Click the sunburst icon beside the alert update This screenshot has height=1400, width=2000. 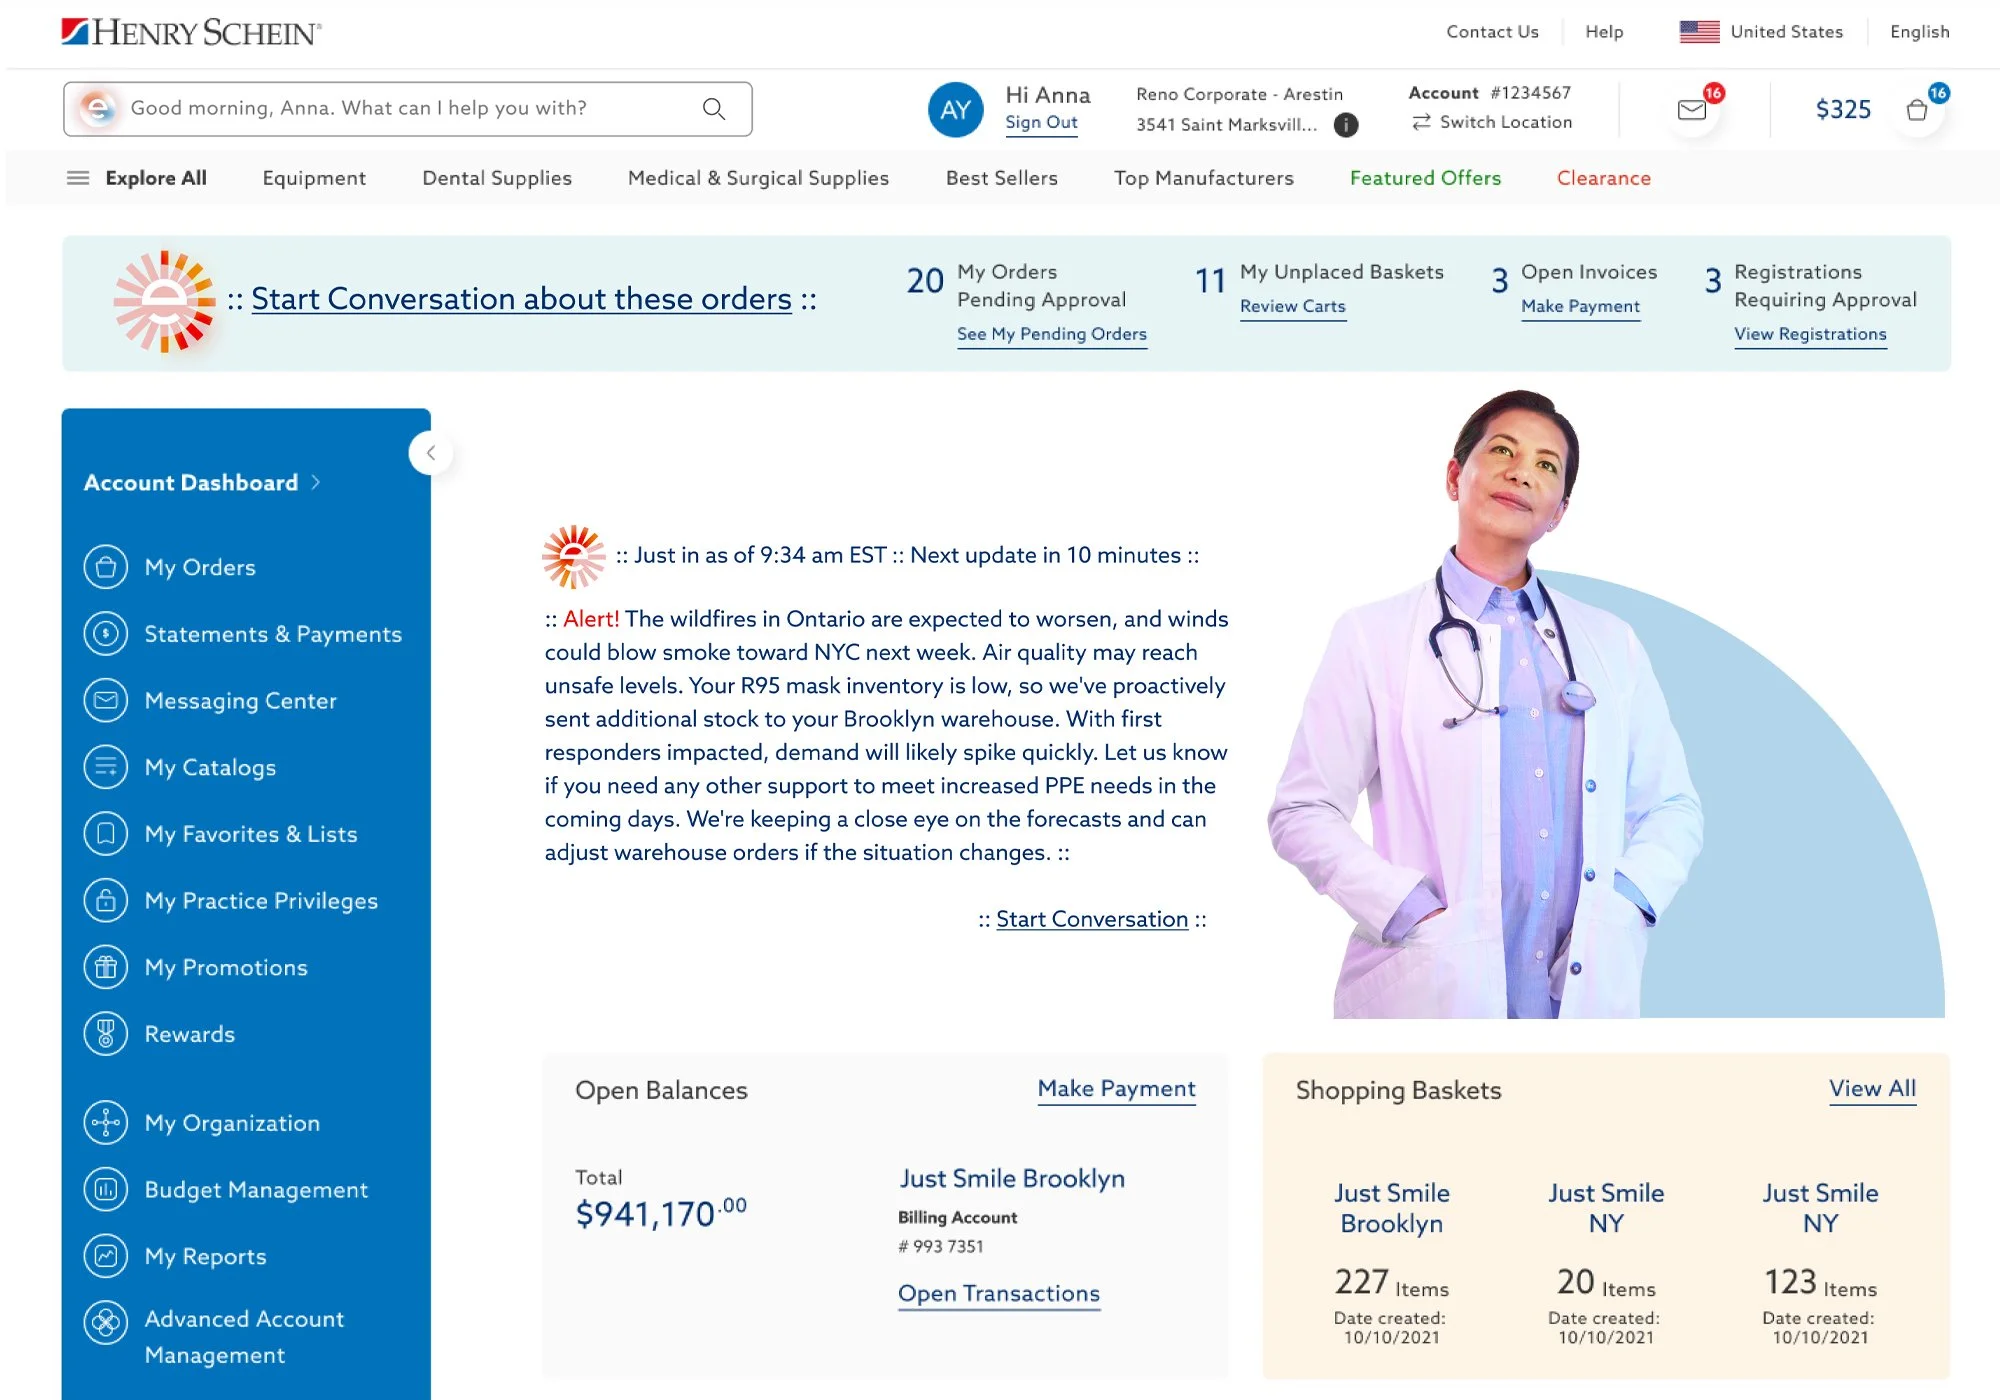pyautogui.click(x=573, y=556)
